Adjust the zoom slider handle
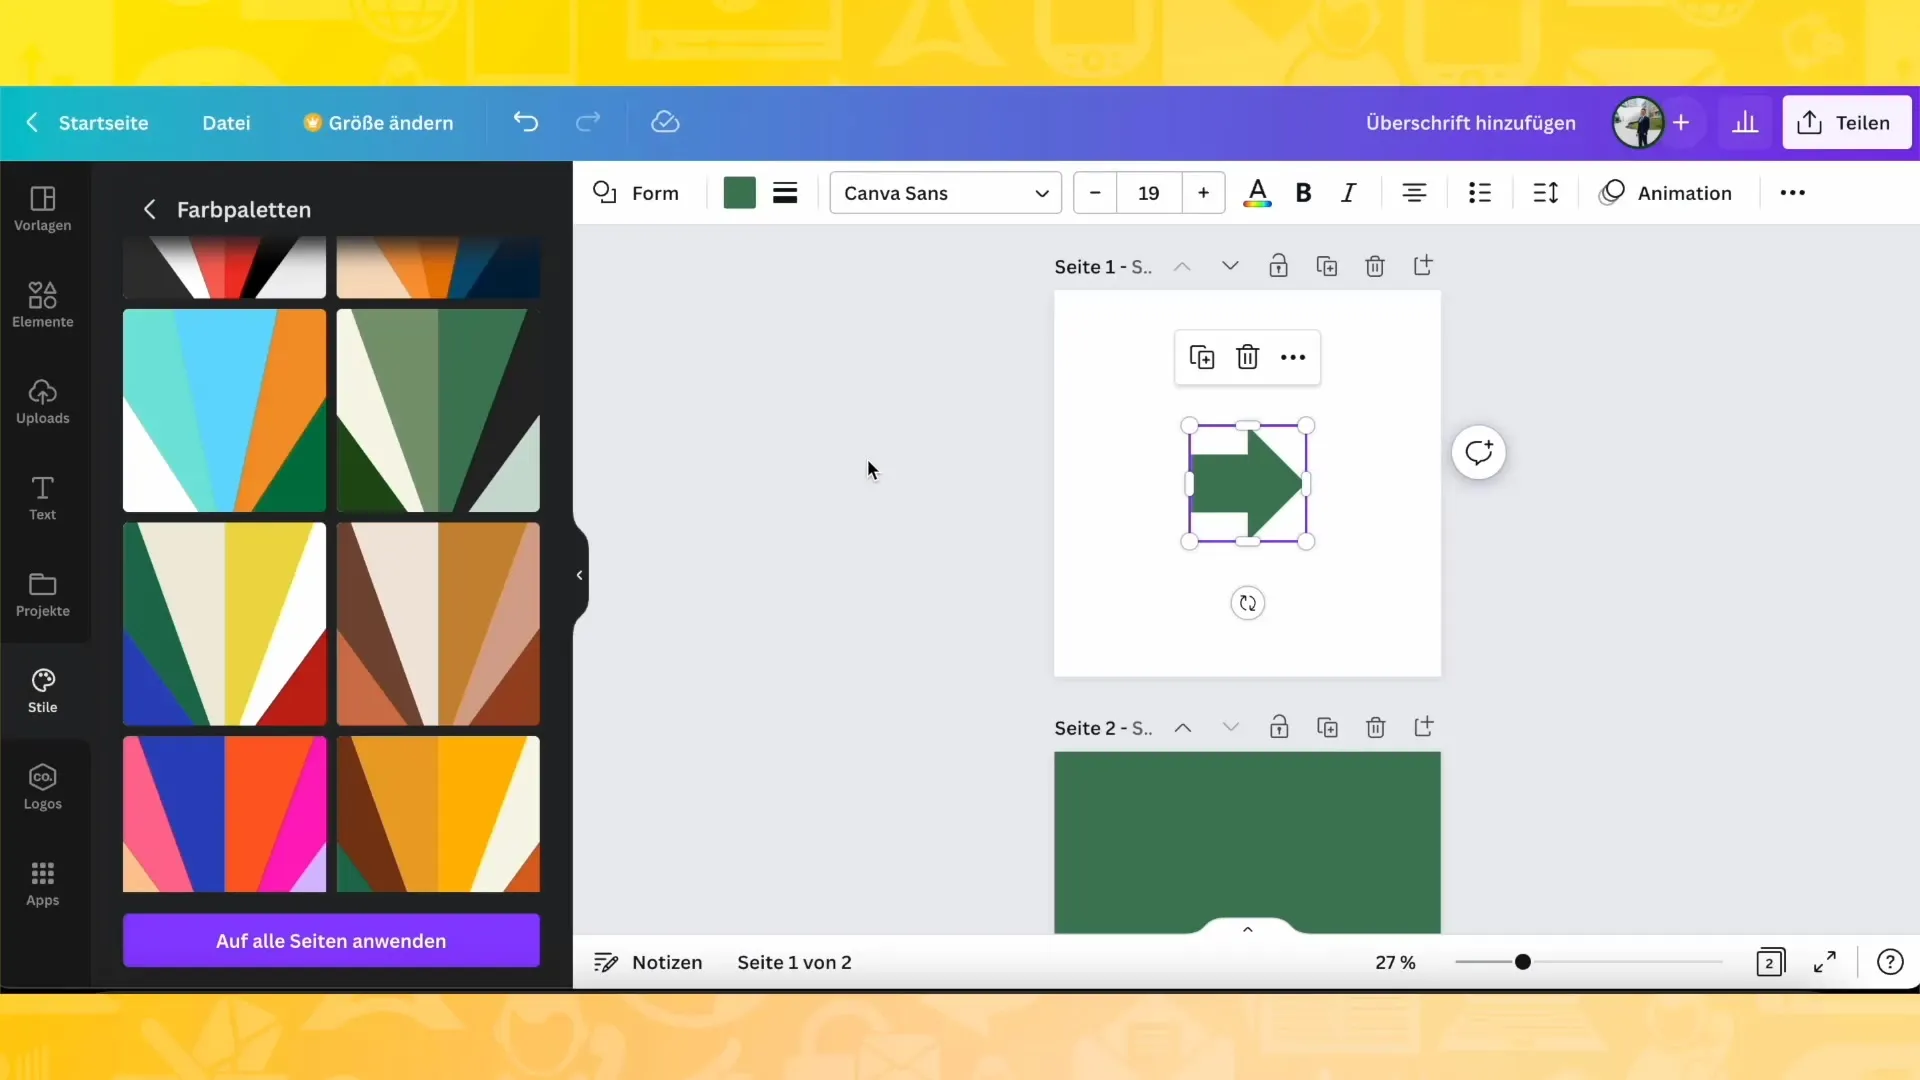The image size is (1920, 1080). pos(1522,962)
